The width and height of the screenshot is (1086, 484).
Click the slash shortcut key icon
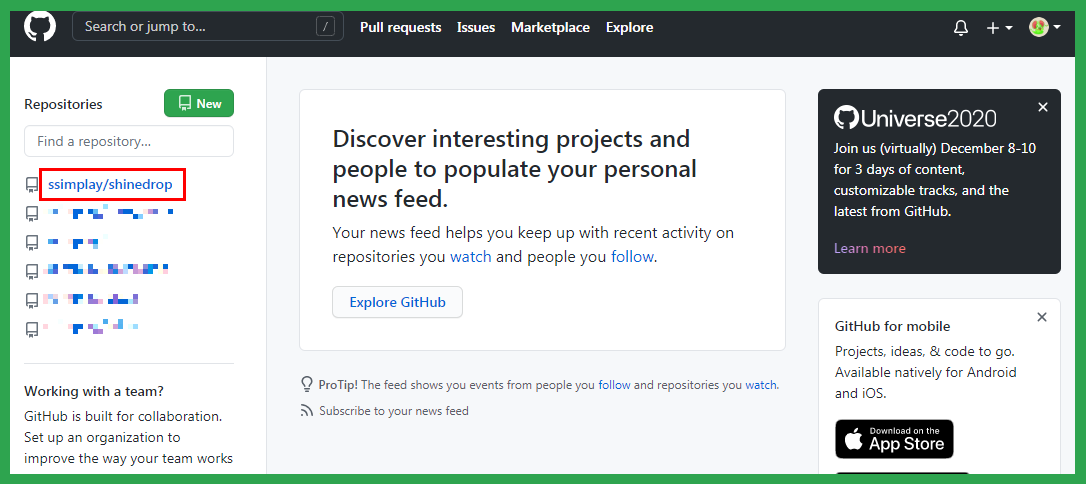pos(326,27)
